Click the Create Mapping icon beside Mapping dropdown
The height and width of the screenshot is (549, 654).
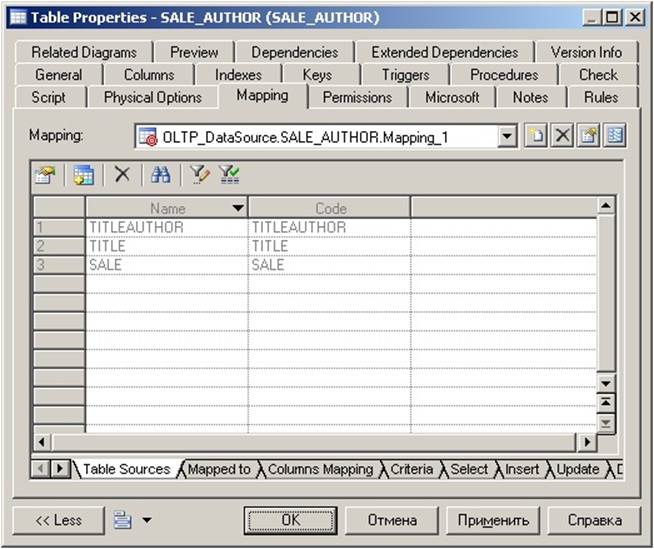[x=536, y=136]
